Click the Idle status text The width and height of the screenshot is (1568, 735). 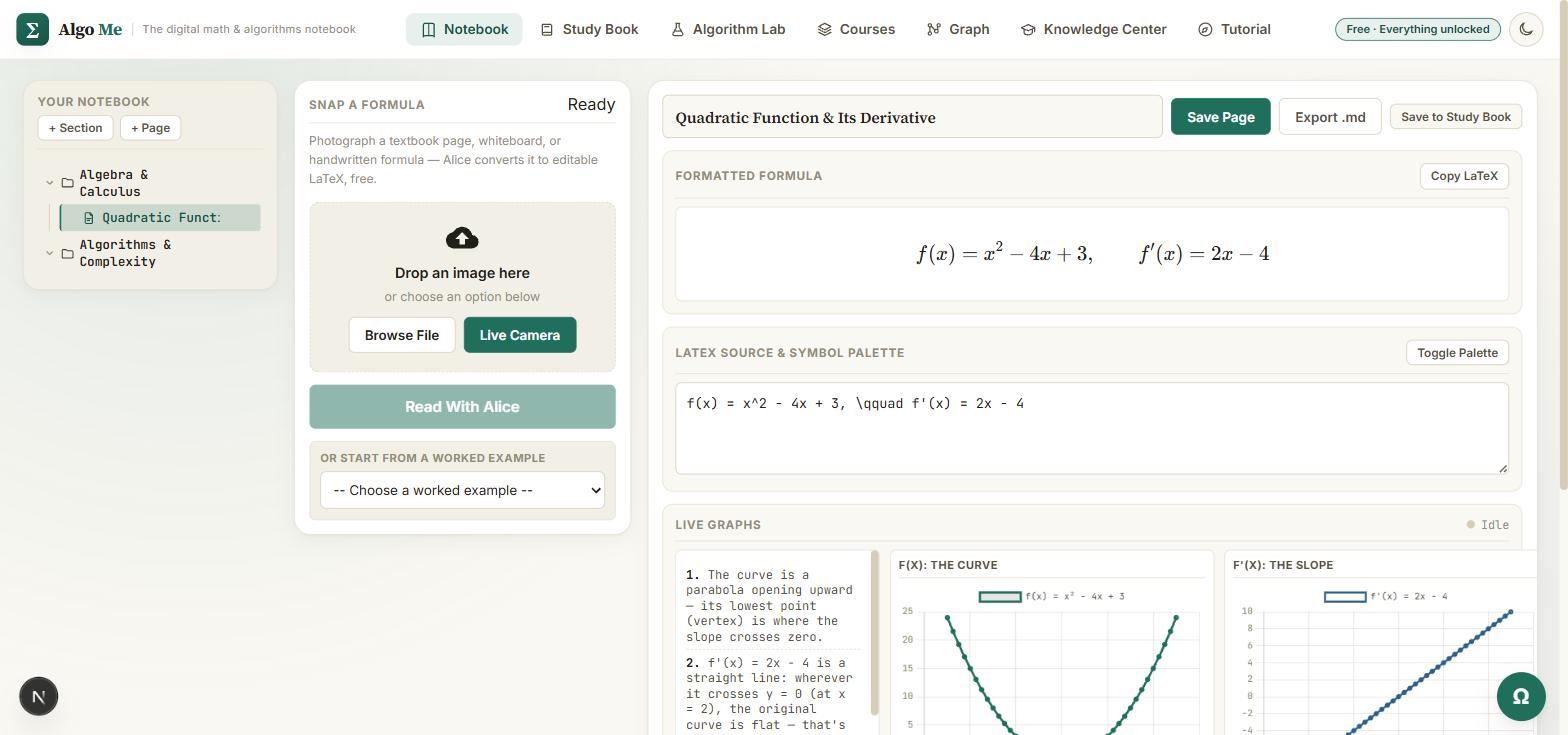(x=1495, y=525)
